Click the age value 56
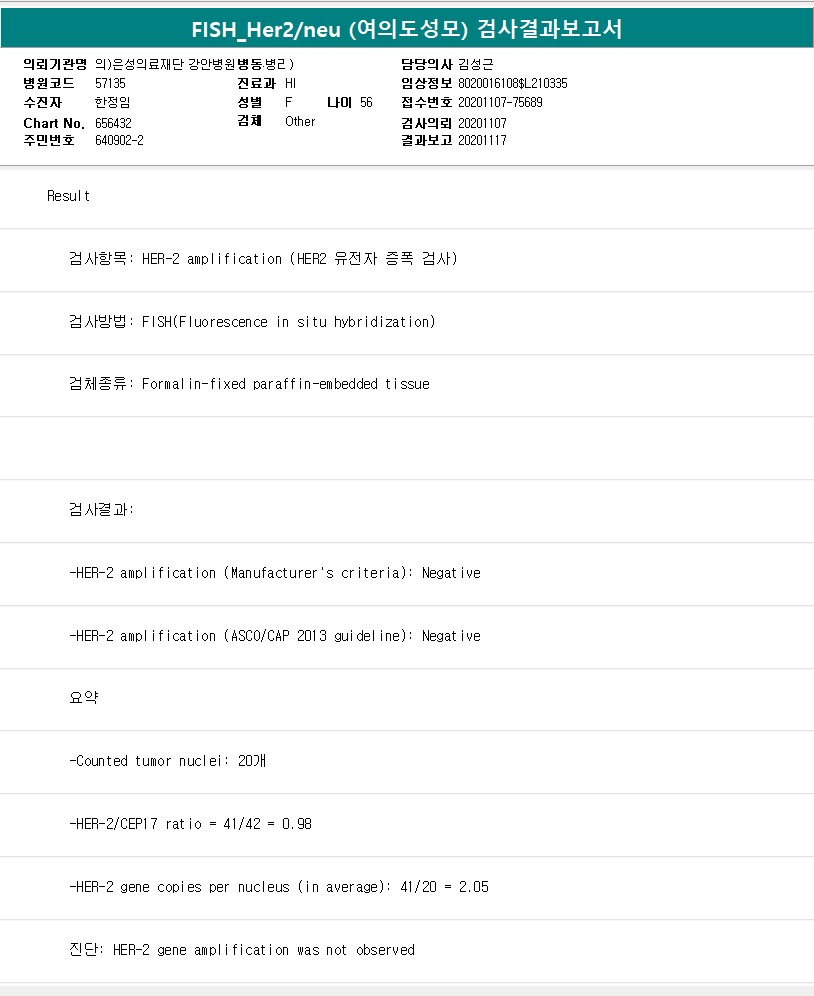This screenshot has width=814, height=996. point(366,103)
